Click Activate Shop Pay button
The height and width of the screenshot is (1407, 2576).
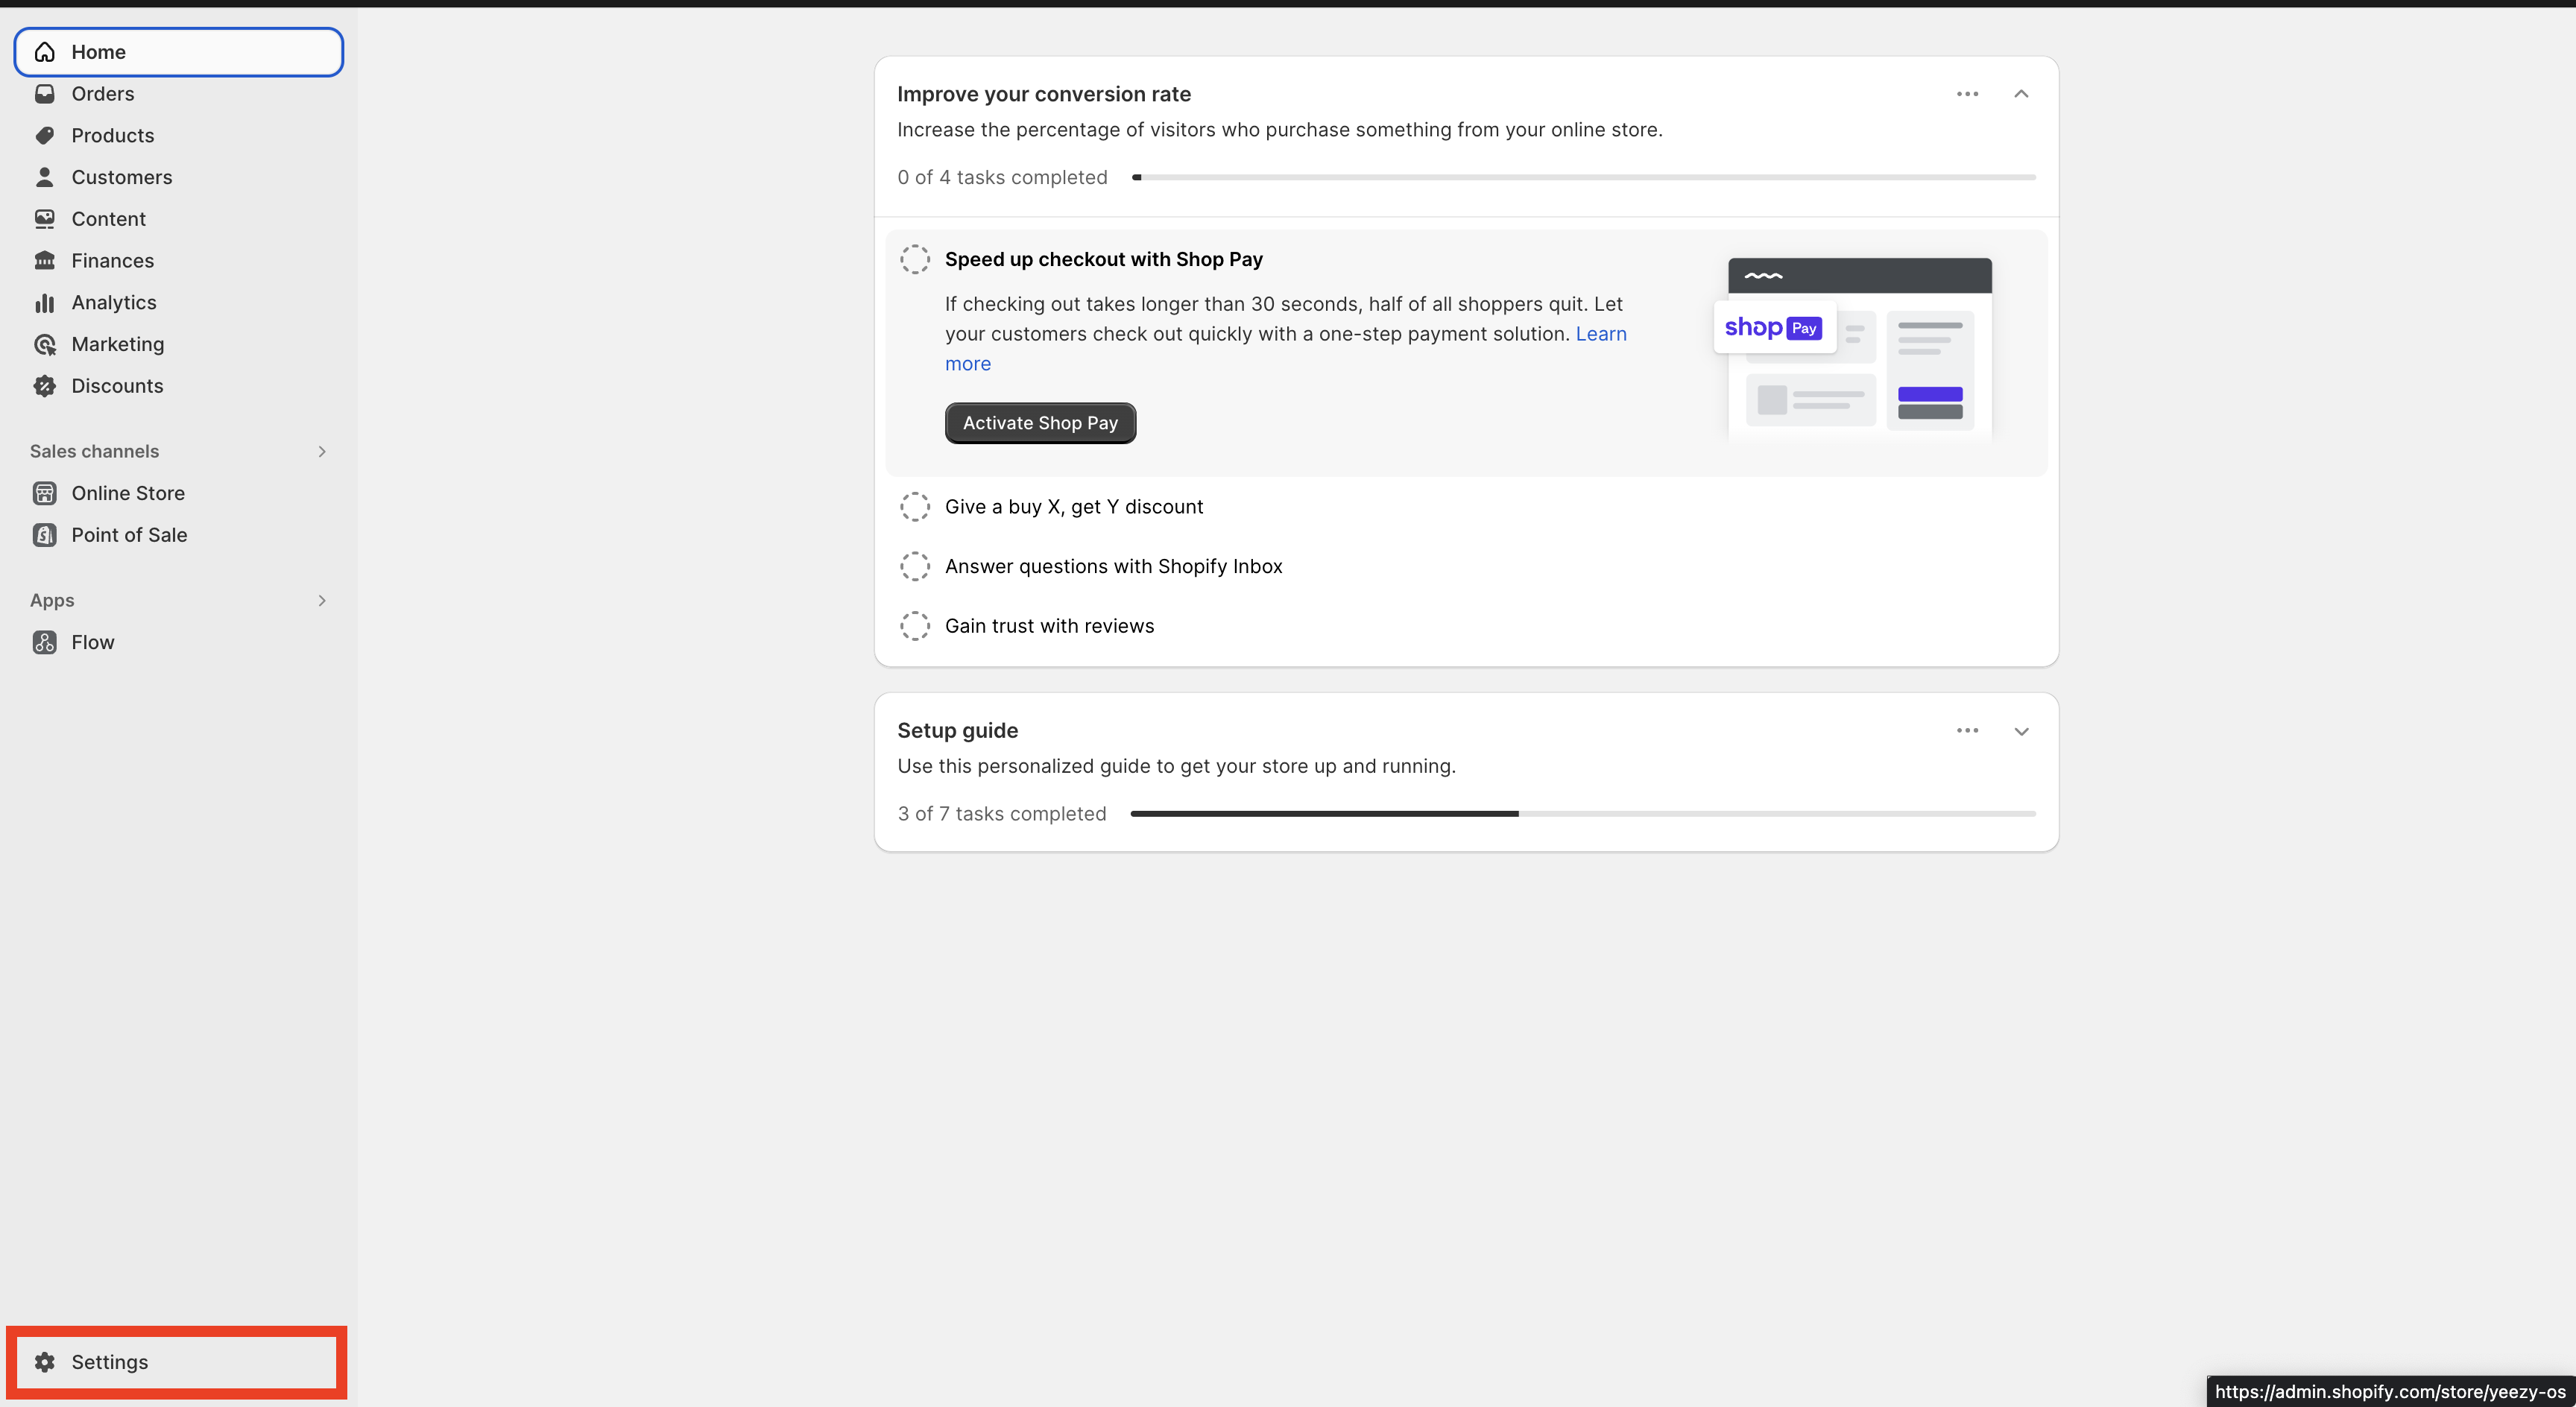click(1040, 423)
